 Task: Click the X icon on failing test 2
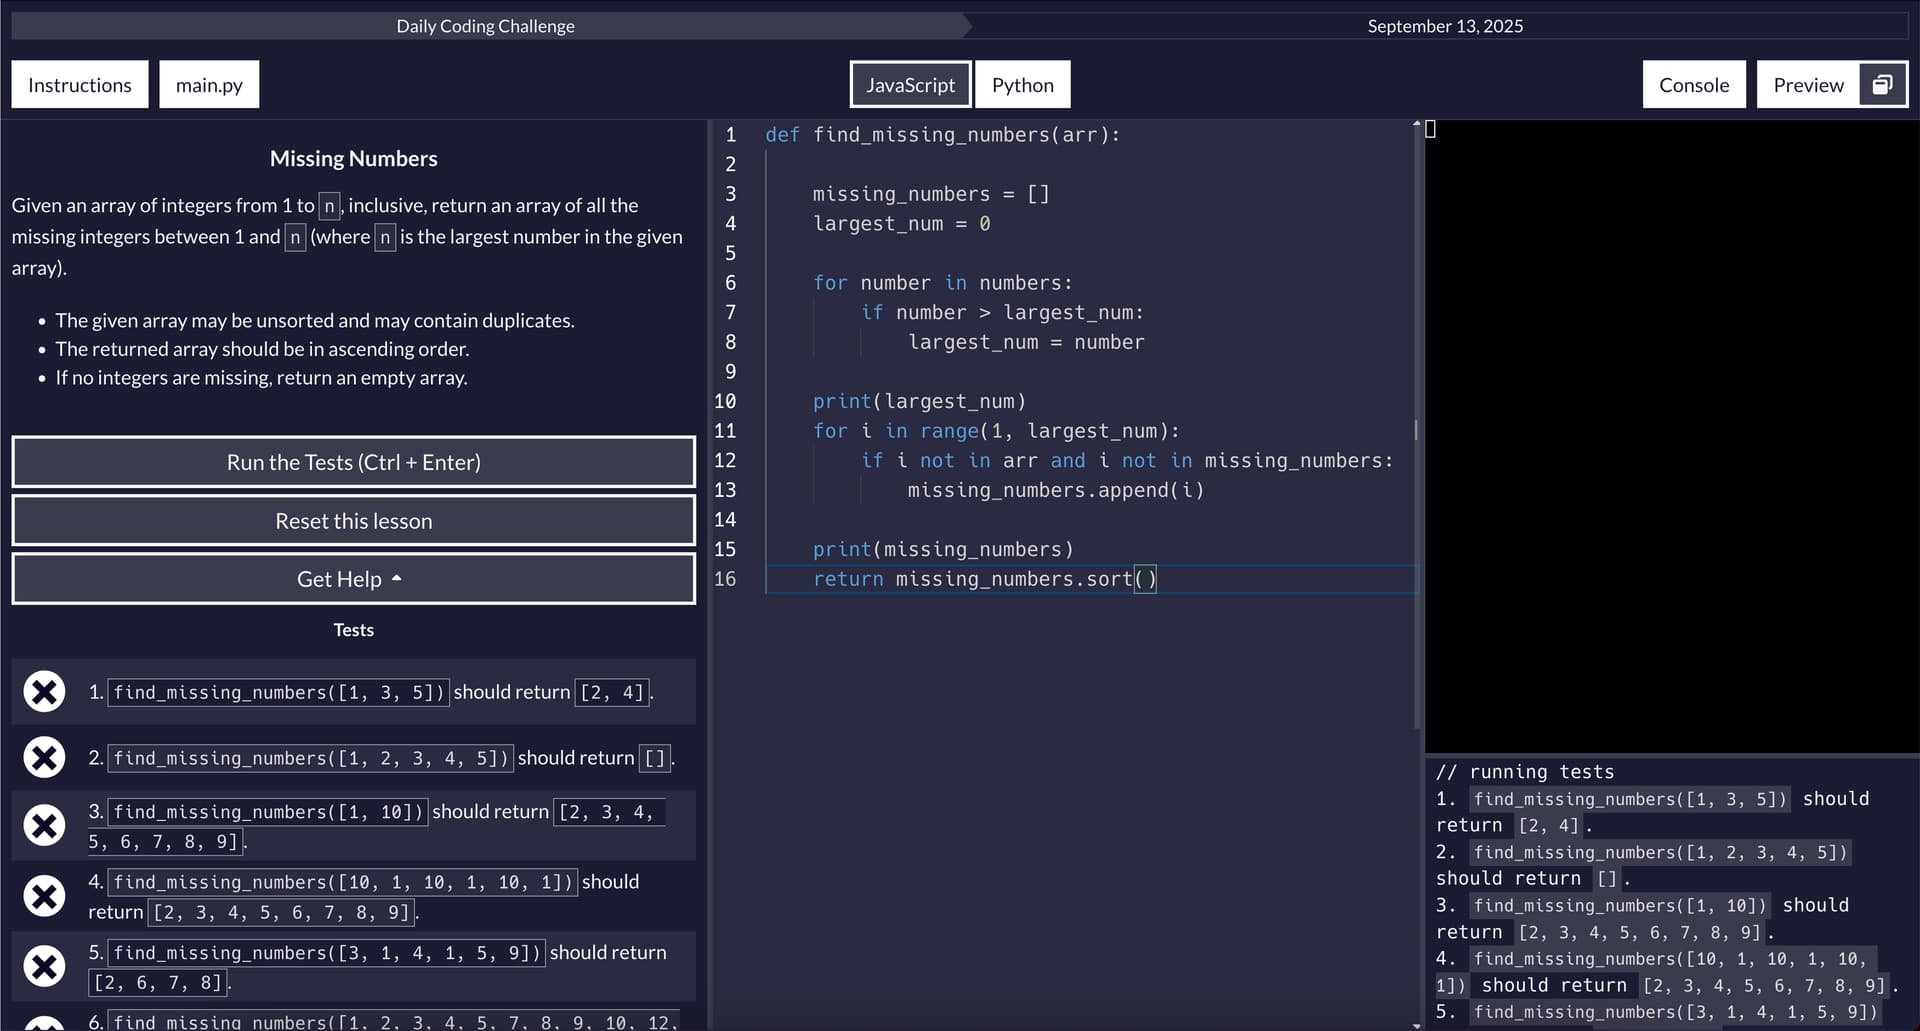[x=44, y=757]
